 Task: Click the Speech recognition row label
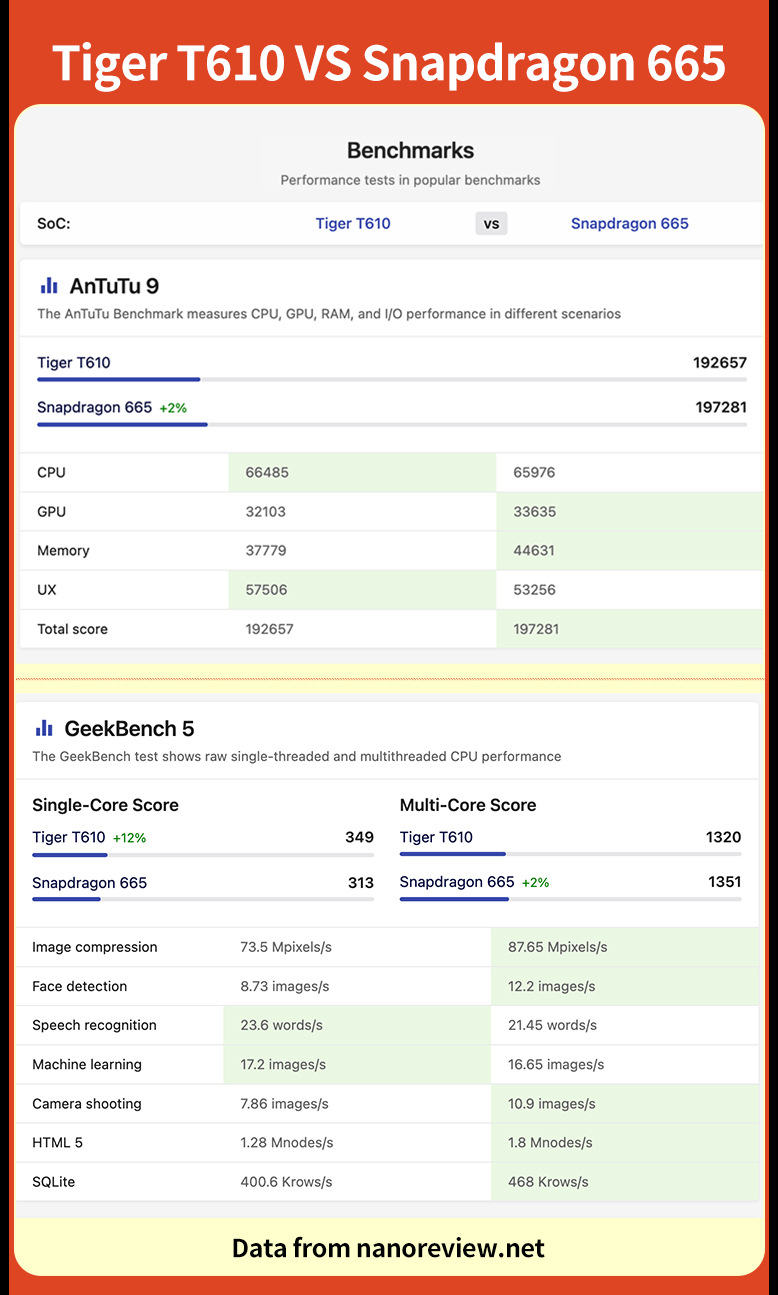[94, 1025]
